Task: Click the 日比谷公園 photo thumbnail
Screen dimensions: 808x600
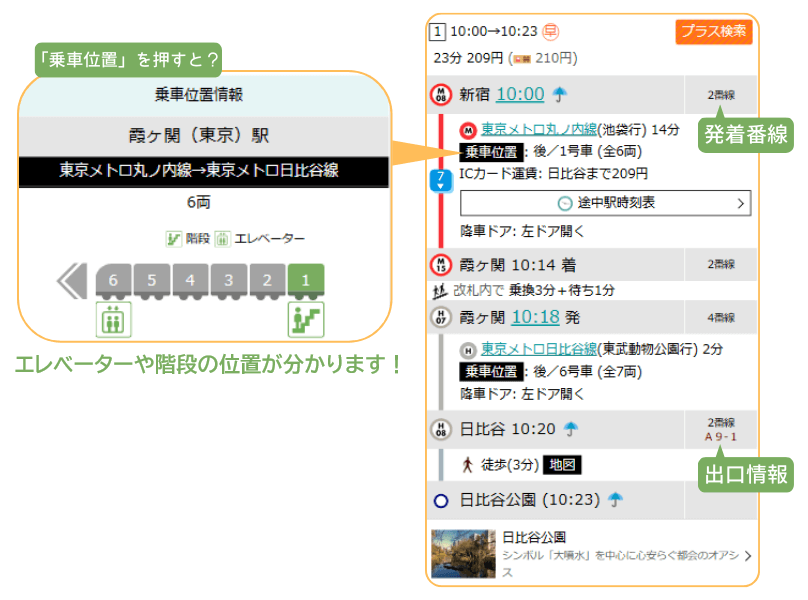Action: [459, 550]
